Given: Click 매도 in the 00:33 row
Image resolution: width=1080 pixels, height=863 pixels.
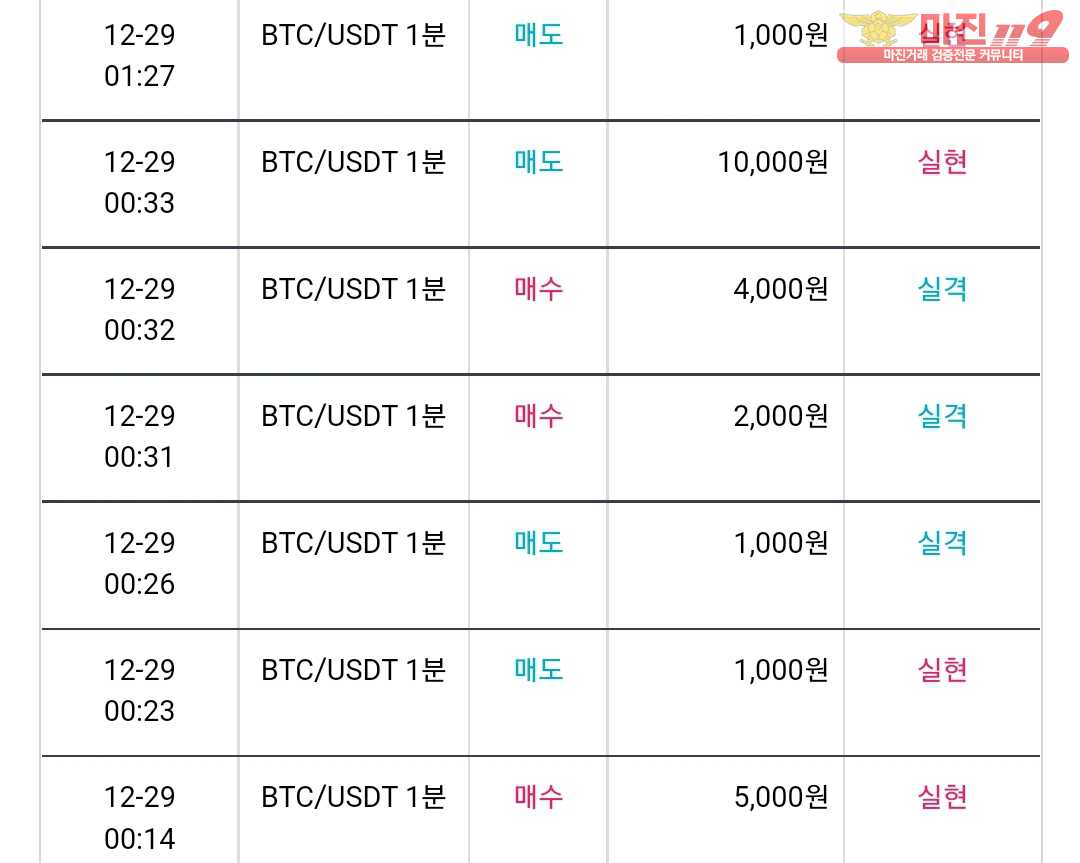Looking at the screenshot, I should (539, 162).
